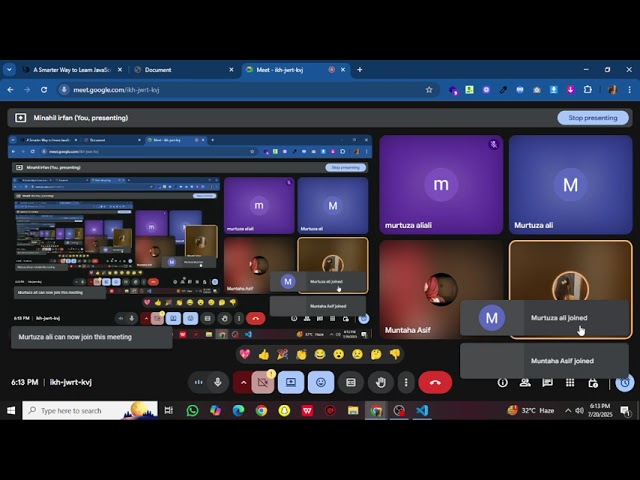Open the Activities icon
The image size is (640, 480).
pos(571,382)
